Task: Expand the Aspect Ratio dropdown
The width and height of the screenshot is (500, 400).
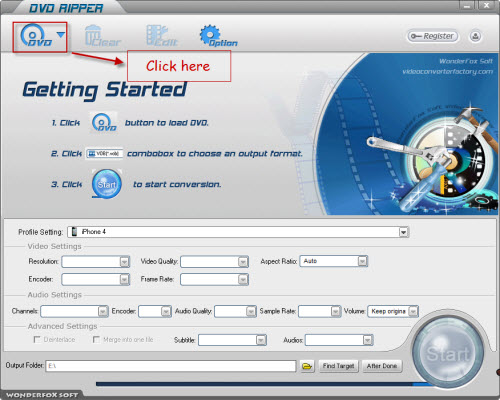Action: tap(362, 261)
